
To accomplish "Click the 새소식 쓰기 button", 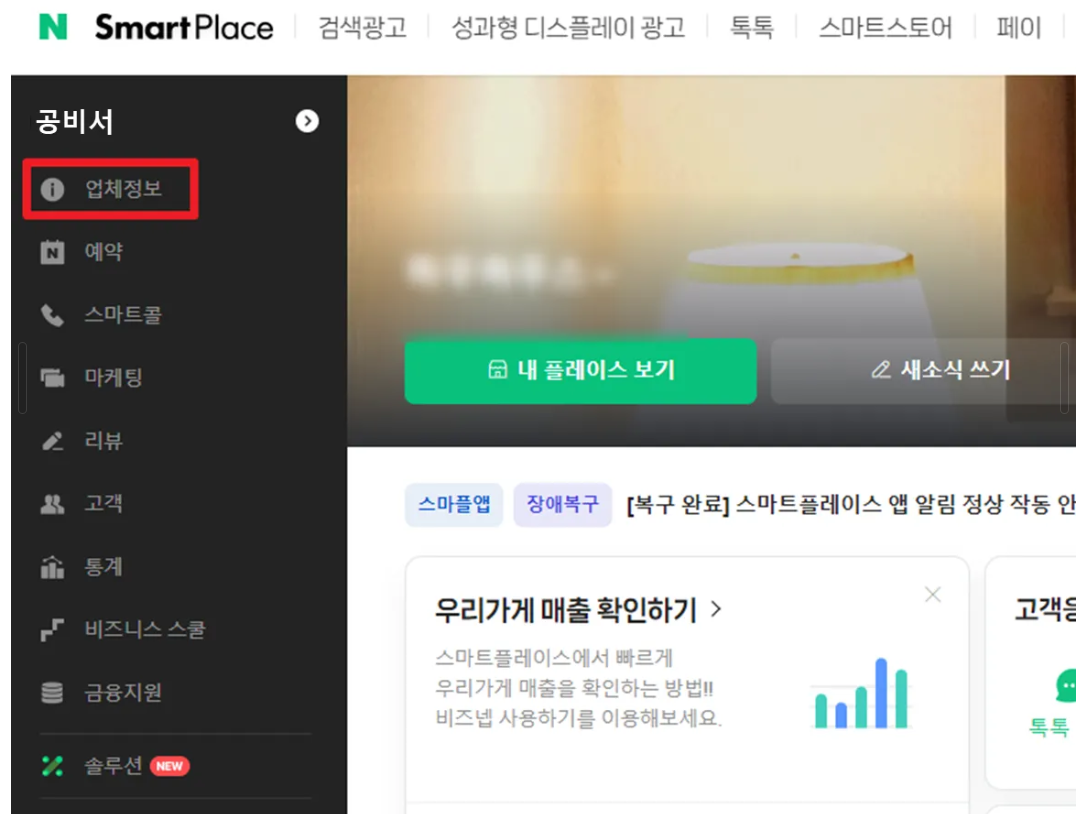I will tap(923, 370).
